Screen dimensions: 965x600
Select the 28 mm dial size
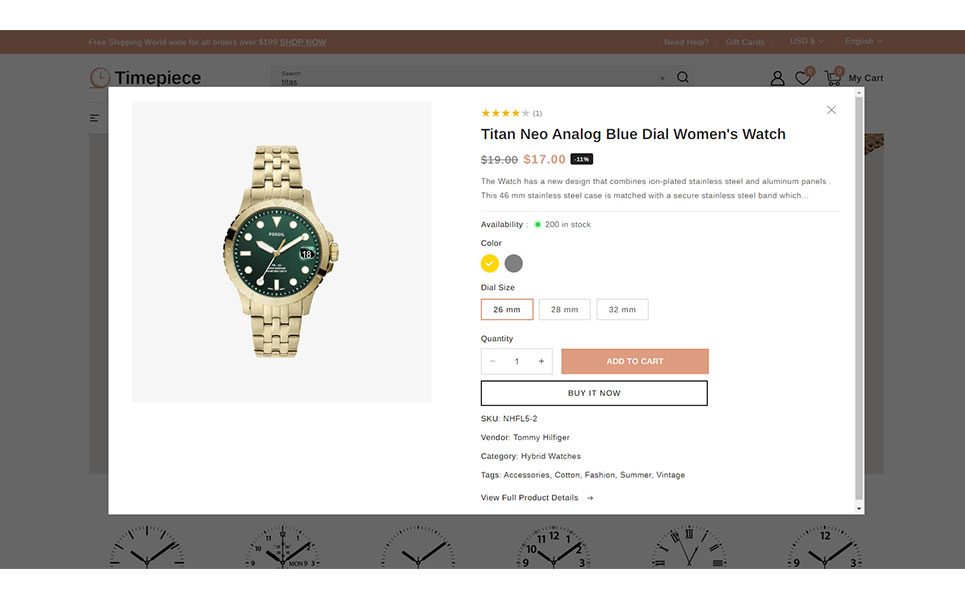[564, 310]
